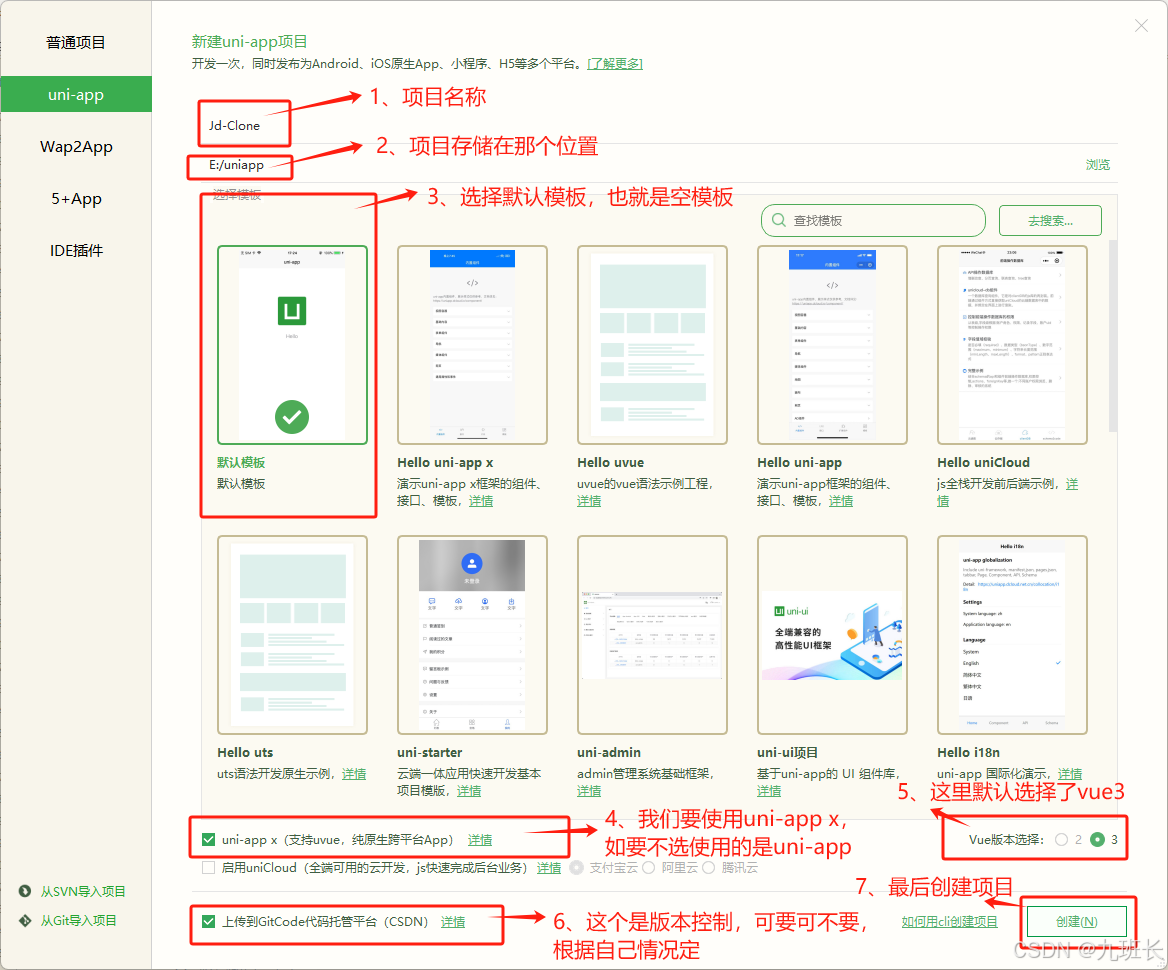Select the Hello uni-app template thumbnail
Screen dimensions: 1168x970
point(832,345)
